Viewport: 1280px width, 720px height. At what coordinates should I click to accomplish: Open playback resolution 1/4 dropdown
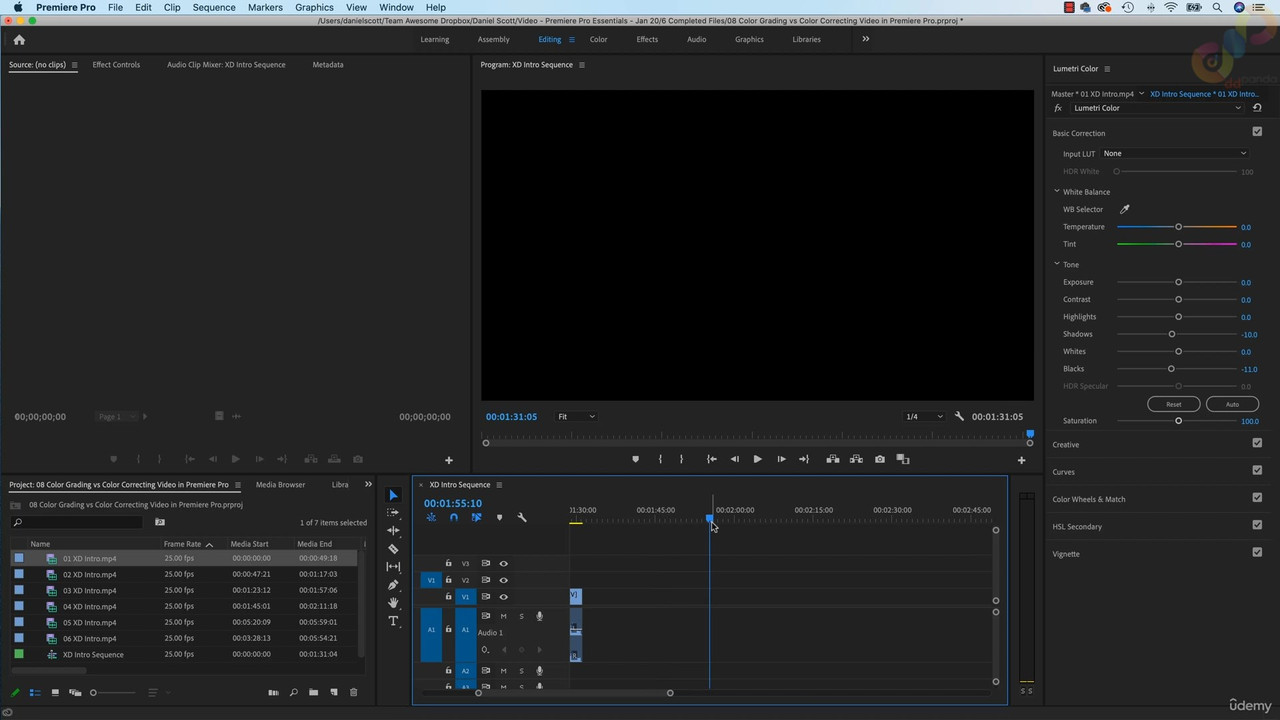[924, 417]
